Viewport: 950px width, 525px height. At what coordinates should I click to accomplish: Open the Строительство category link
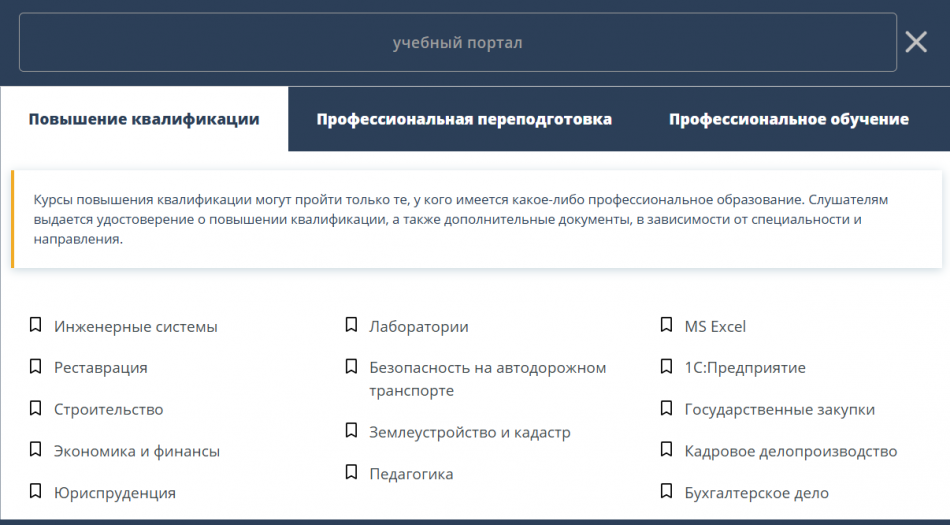[108, 409]
